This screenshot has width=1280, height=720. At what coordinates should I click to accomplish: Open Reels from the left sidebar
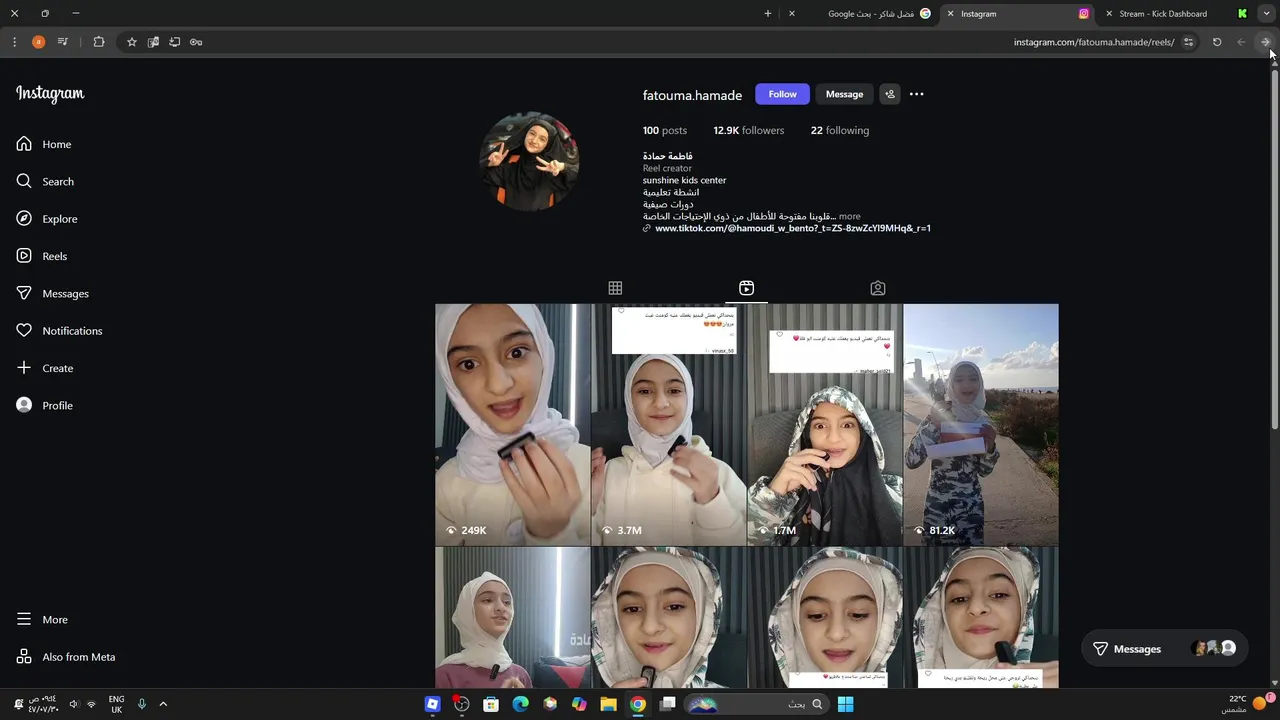tap(42, 256)
